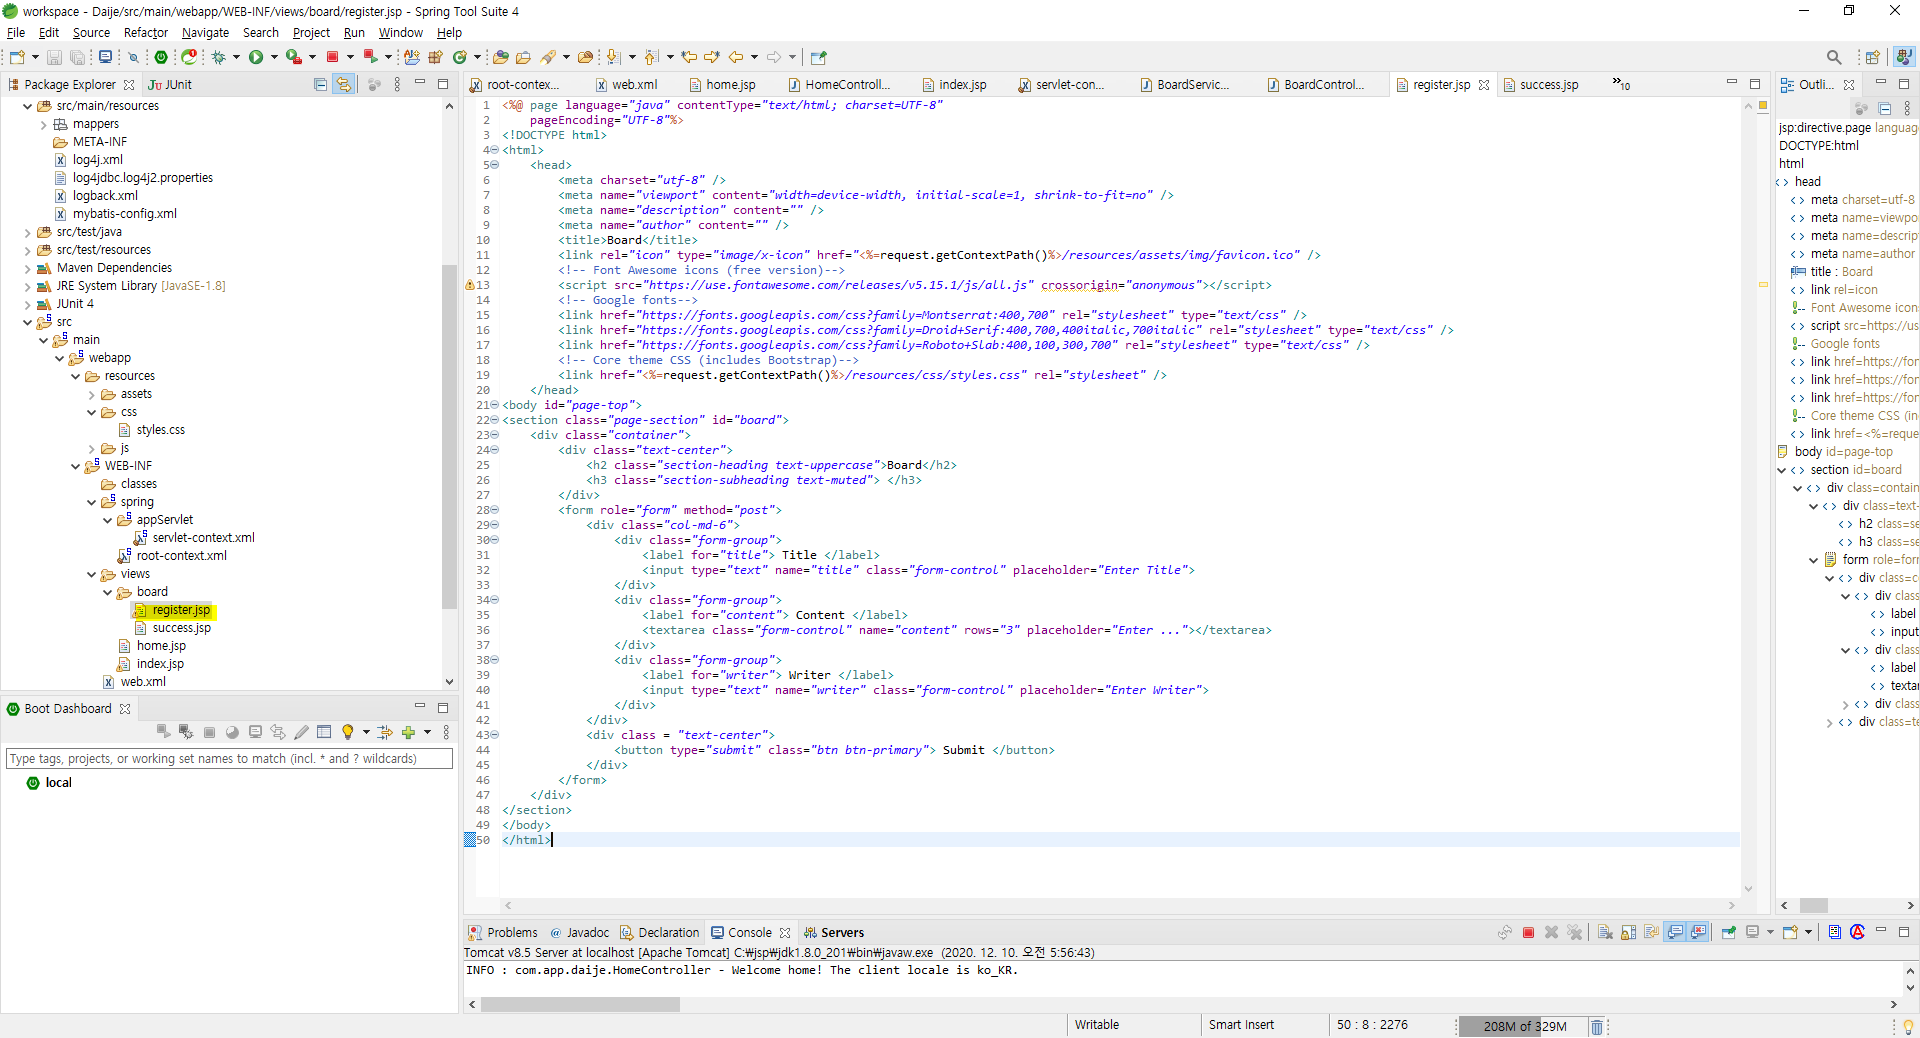1920x1038 pixels.
Task: Click Open Console icon in Console toolbar
Action: click(x=1790, y=932)
